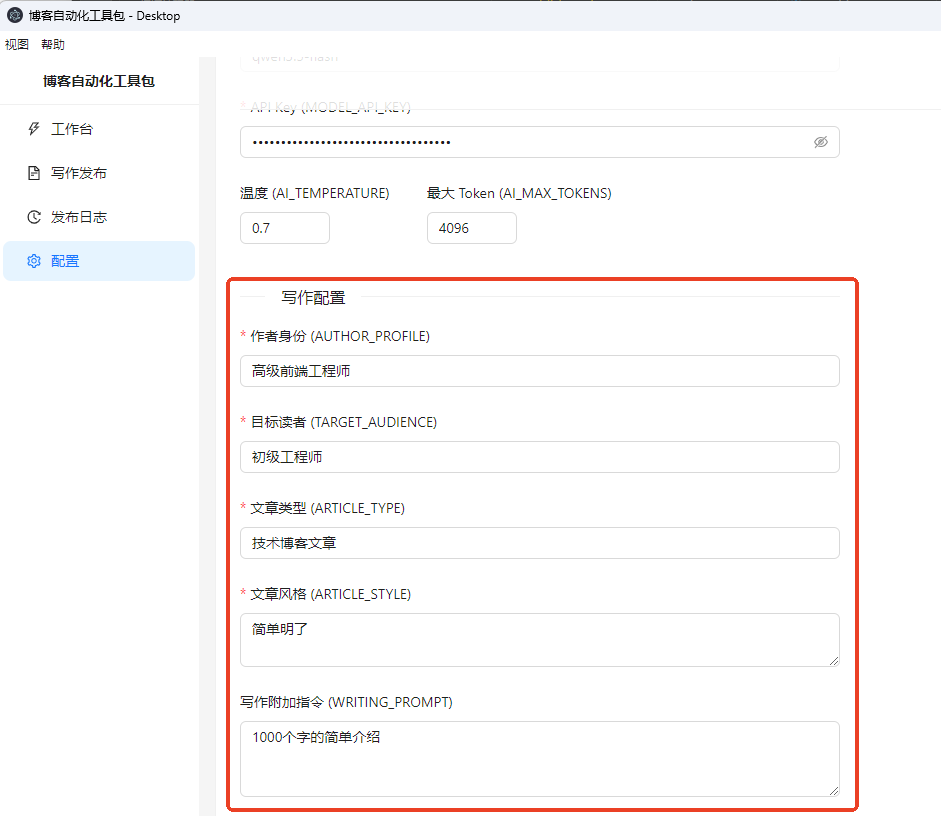Click the 目标读者 field with 初级工程师
Viewport: 941px width, 816px height.
tap(540, 457)
